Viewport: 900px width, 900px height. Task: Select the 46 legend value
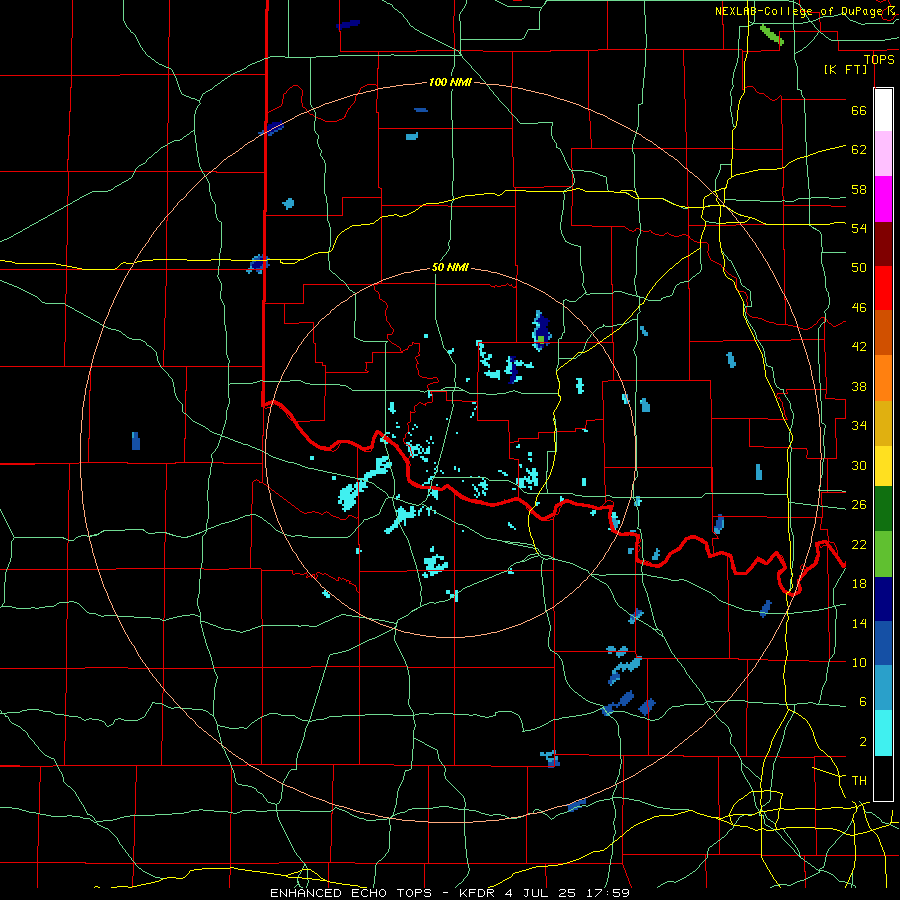pos(859,308)
